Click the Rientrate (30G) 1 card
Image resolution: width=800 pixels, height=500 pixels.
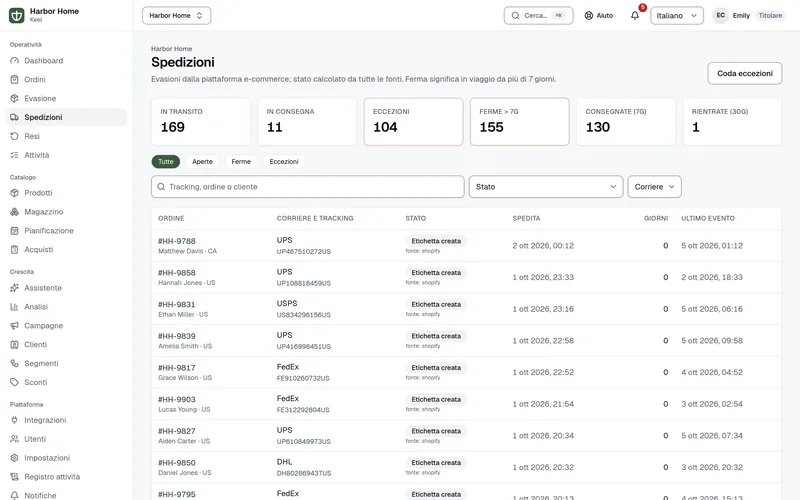pos(733,122)
